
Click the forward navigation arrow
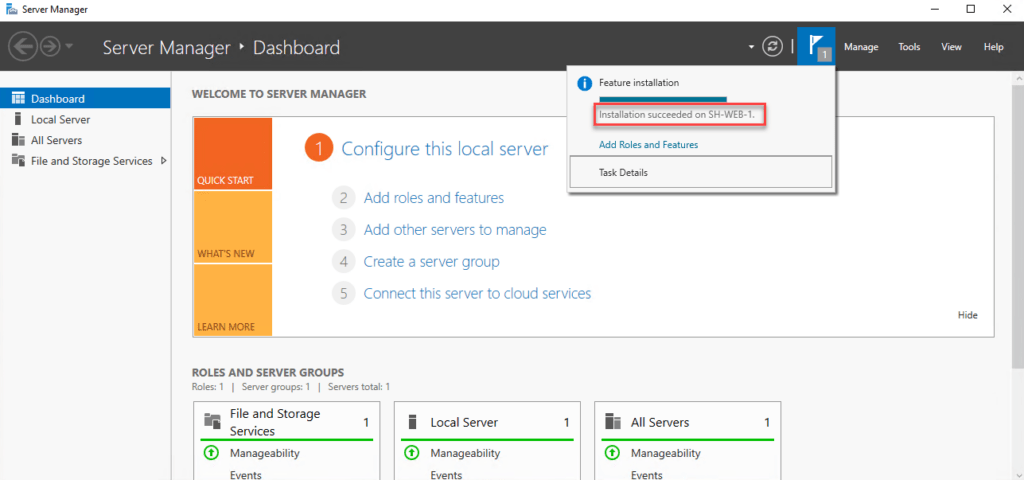pos(50,47)
